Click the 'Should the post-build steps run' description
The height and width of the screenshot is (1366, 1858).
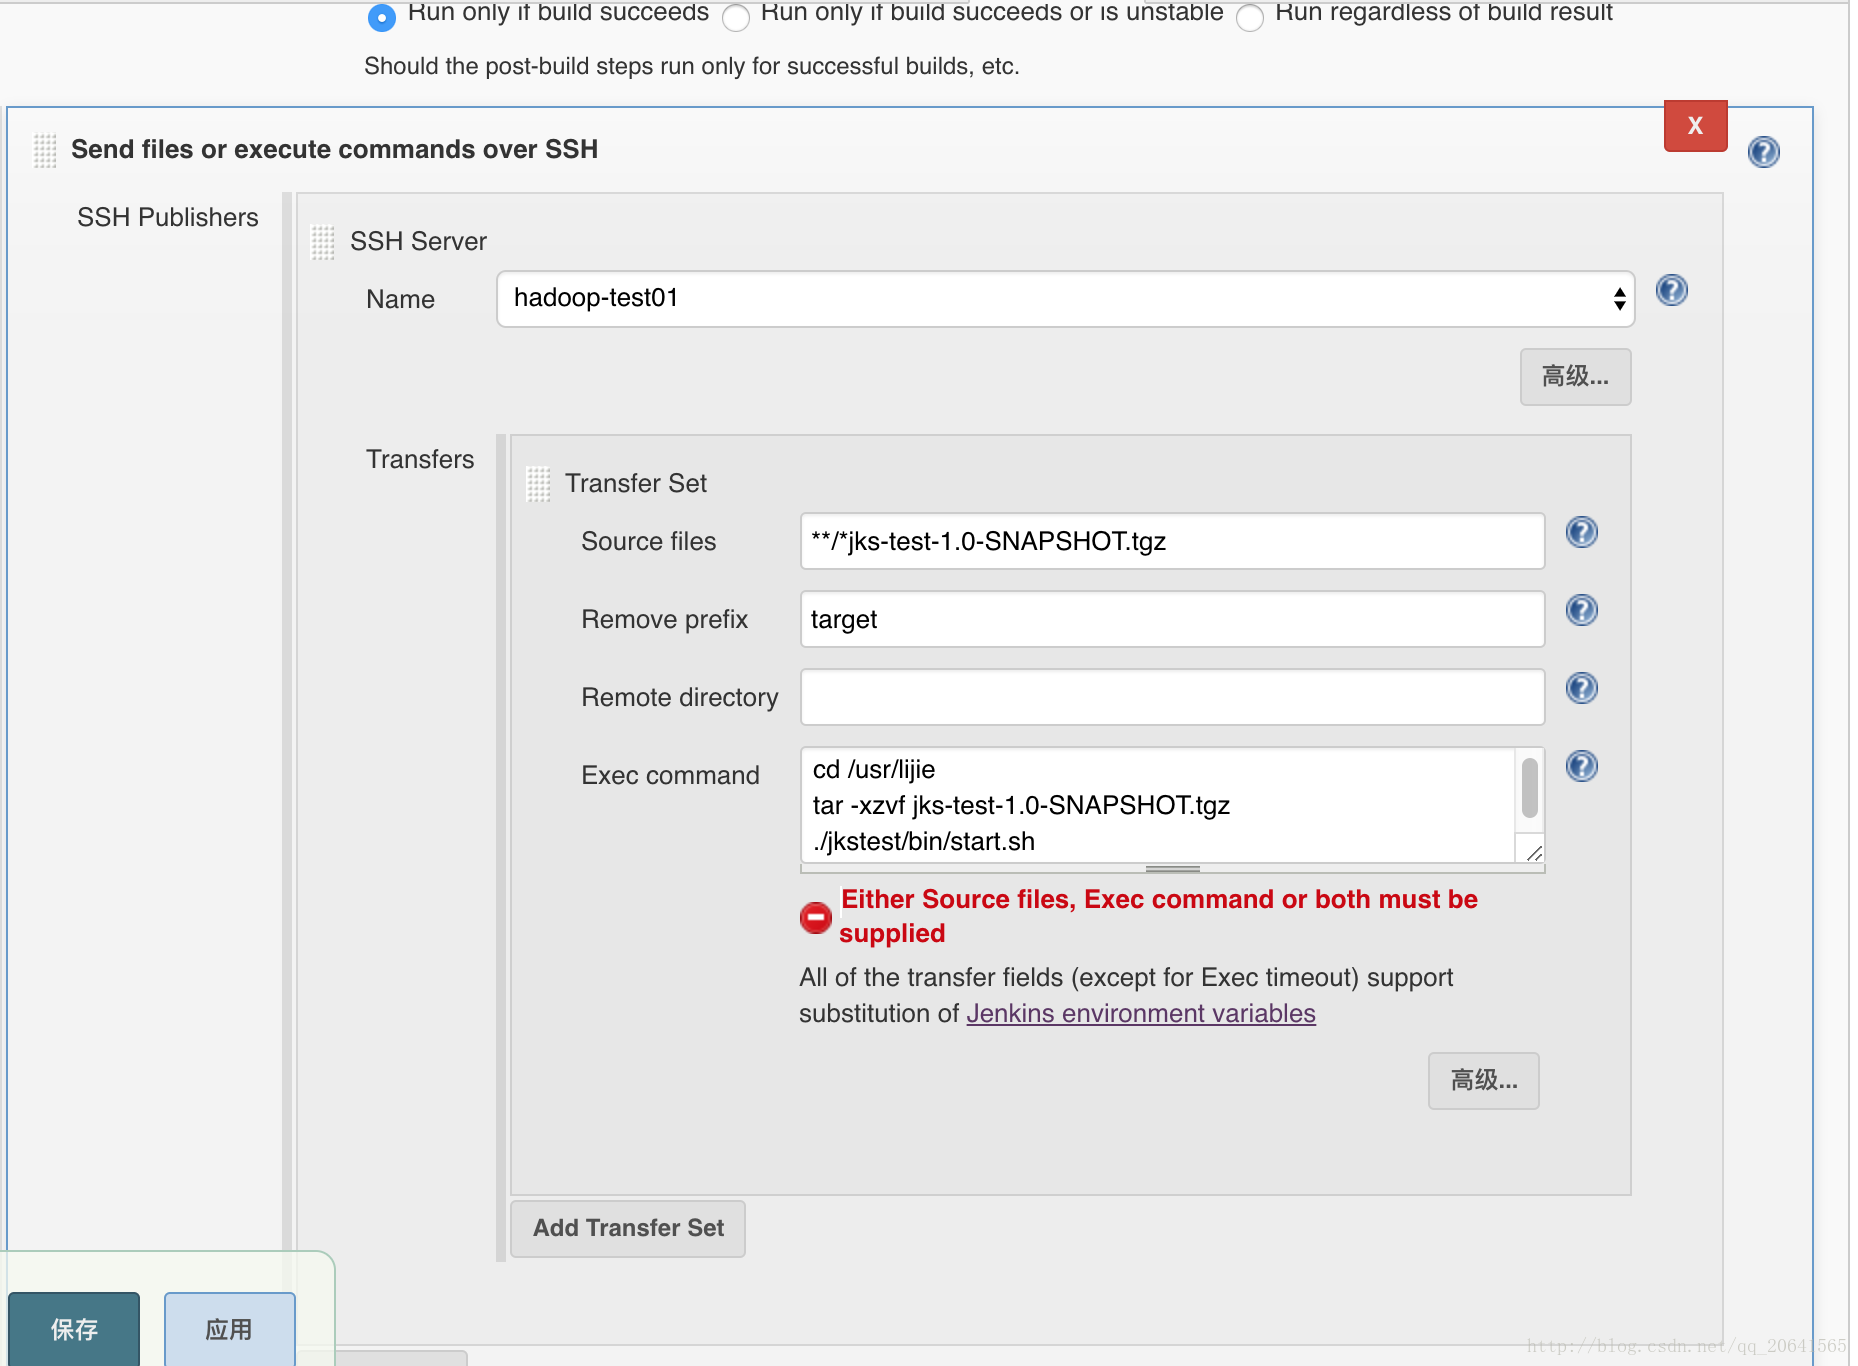click(x=692, y=66)
